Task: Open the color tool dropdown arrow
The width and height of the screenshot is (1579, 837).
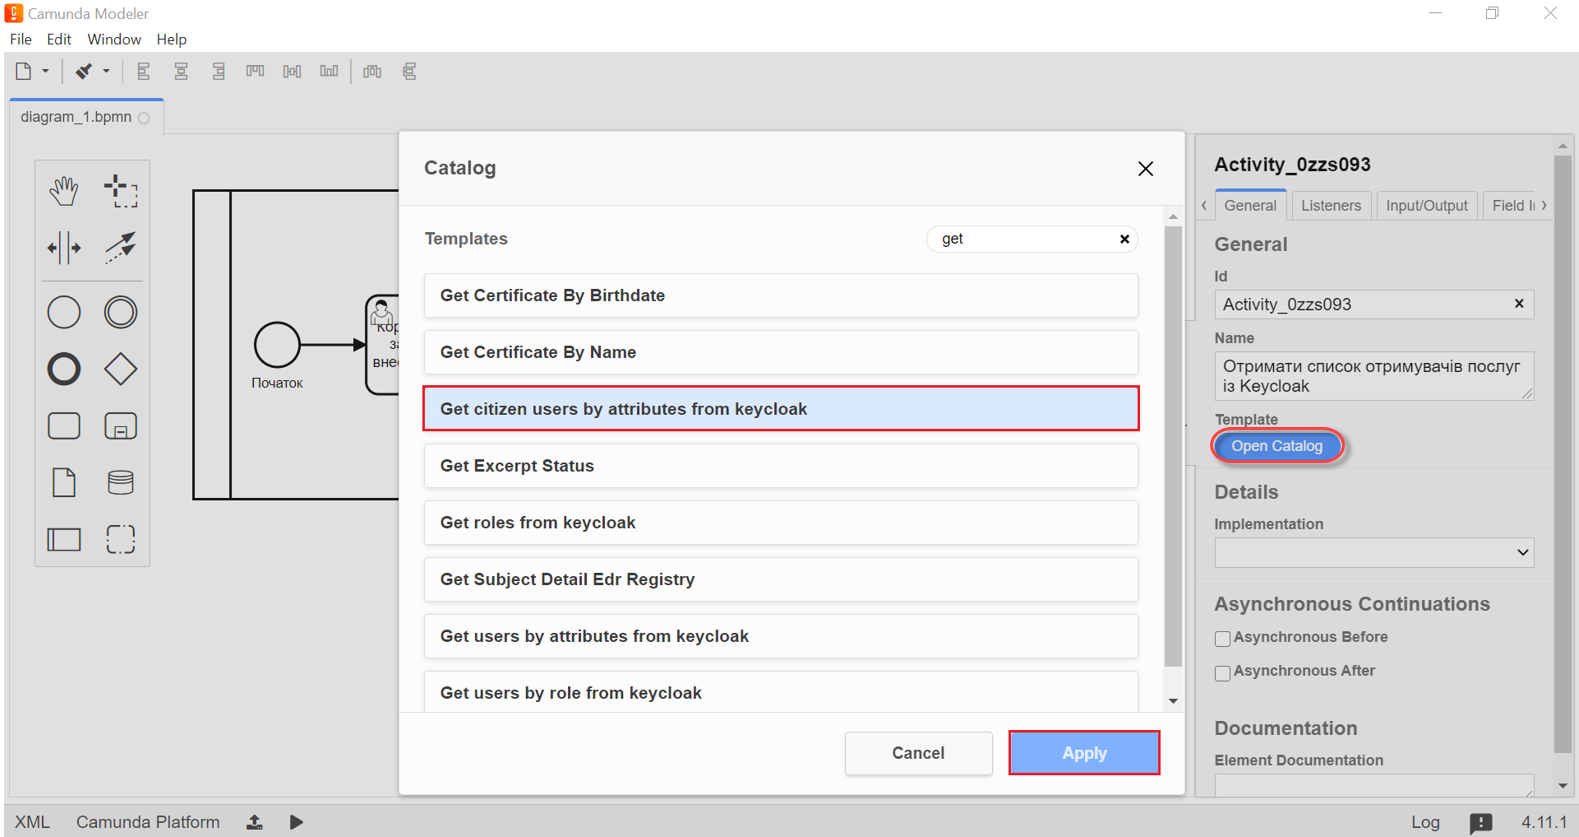Action: point(106,71)
